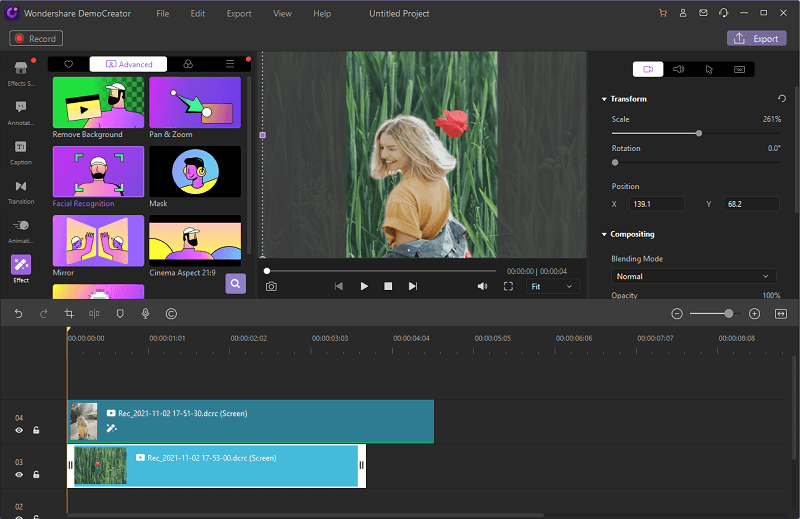Open the Blending Mode dropdown
The height and width of the screenshot is (519, 800).
[693, 276]
